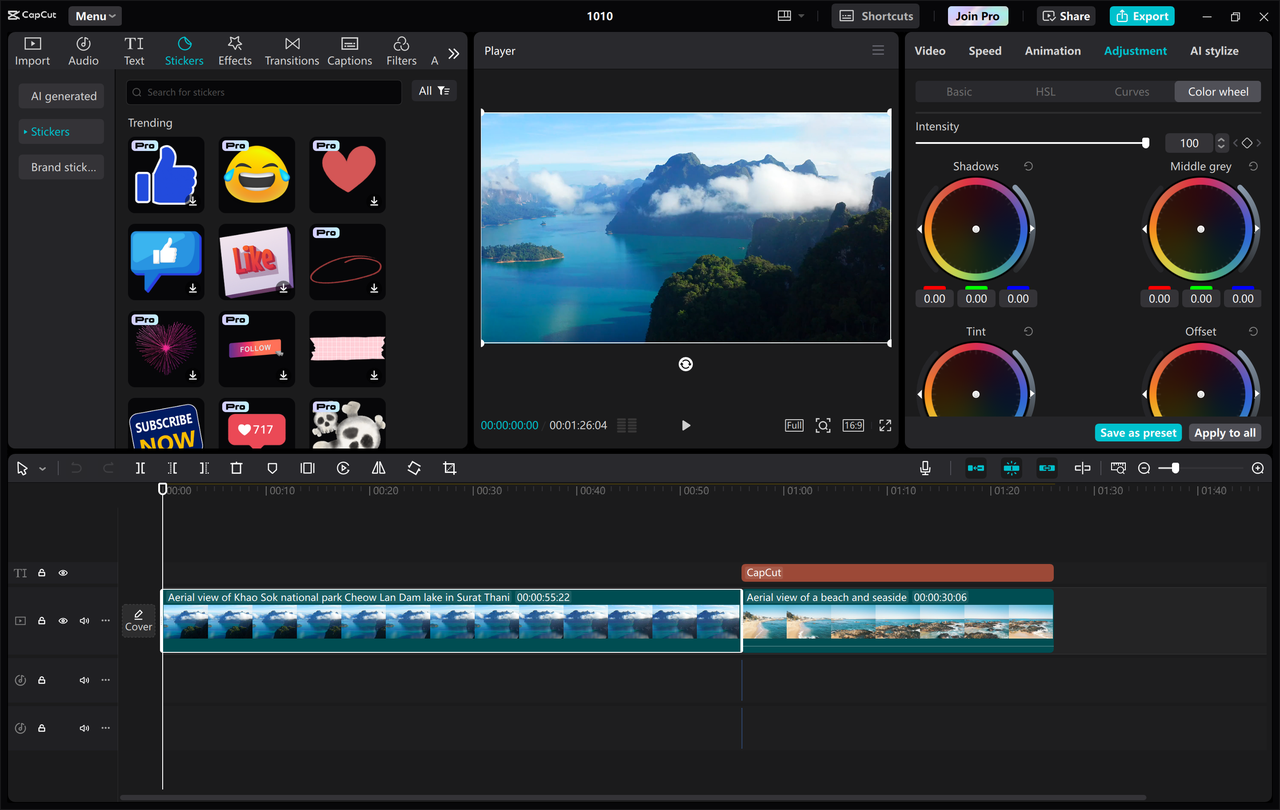This screenshot has height=810, width=1280.
Task: Click the Undo arrow in timeline toolbar
Action: (76, 468)
